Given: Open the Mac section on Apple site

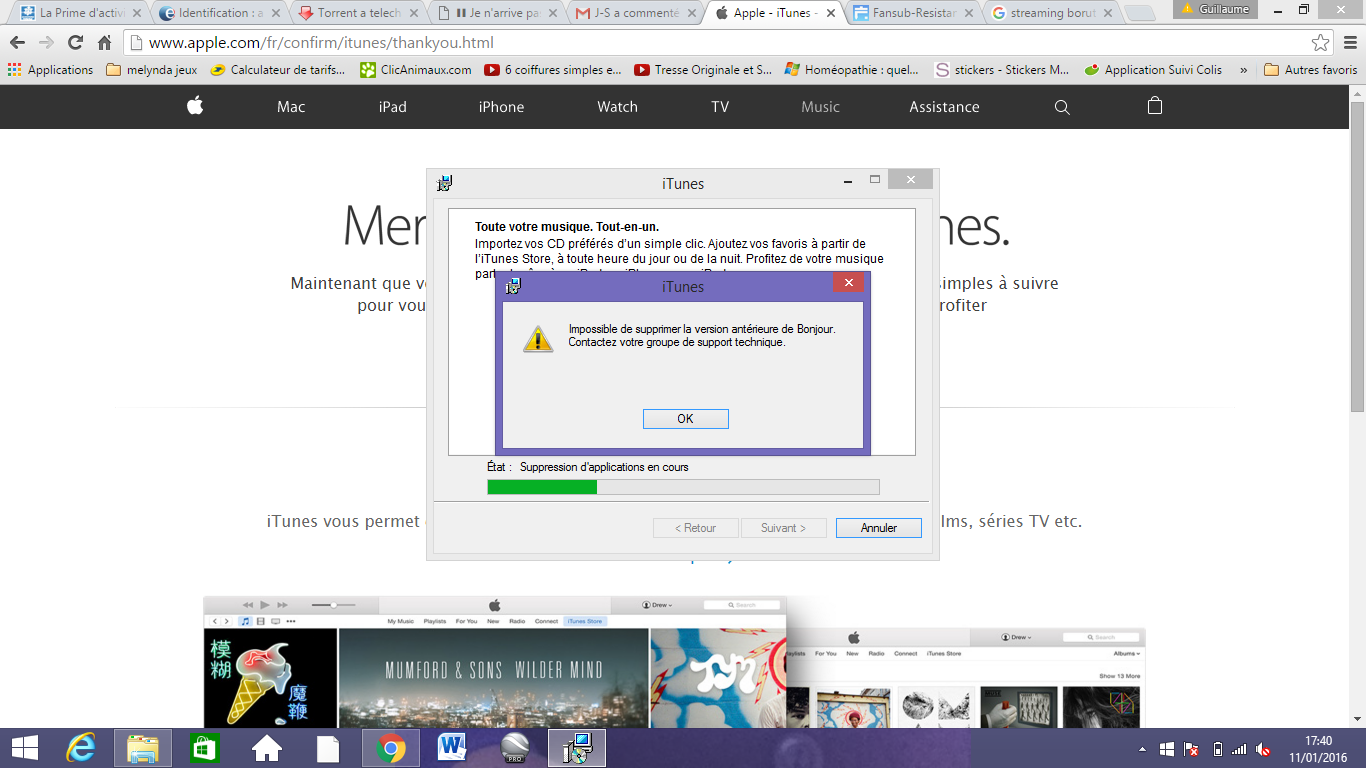Looking at the screenshot, I should click(x=291, y=107).
